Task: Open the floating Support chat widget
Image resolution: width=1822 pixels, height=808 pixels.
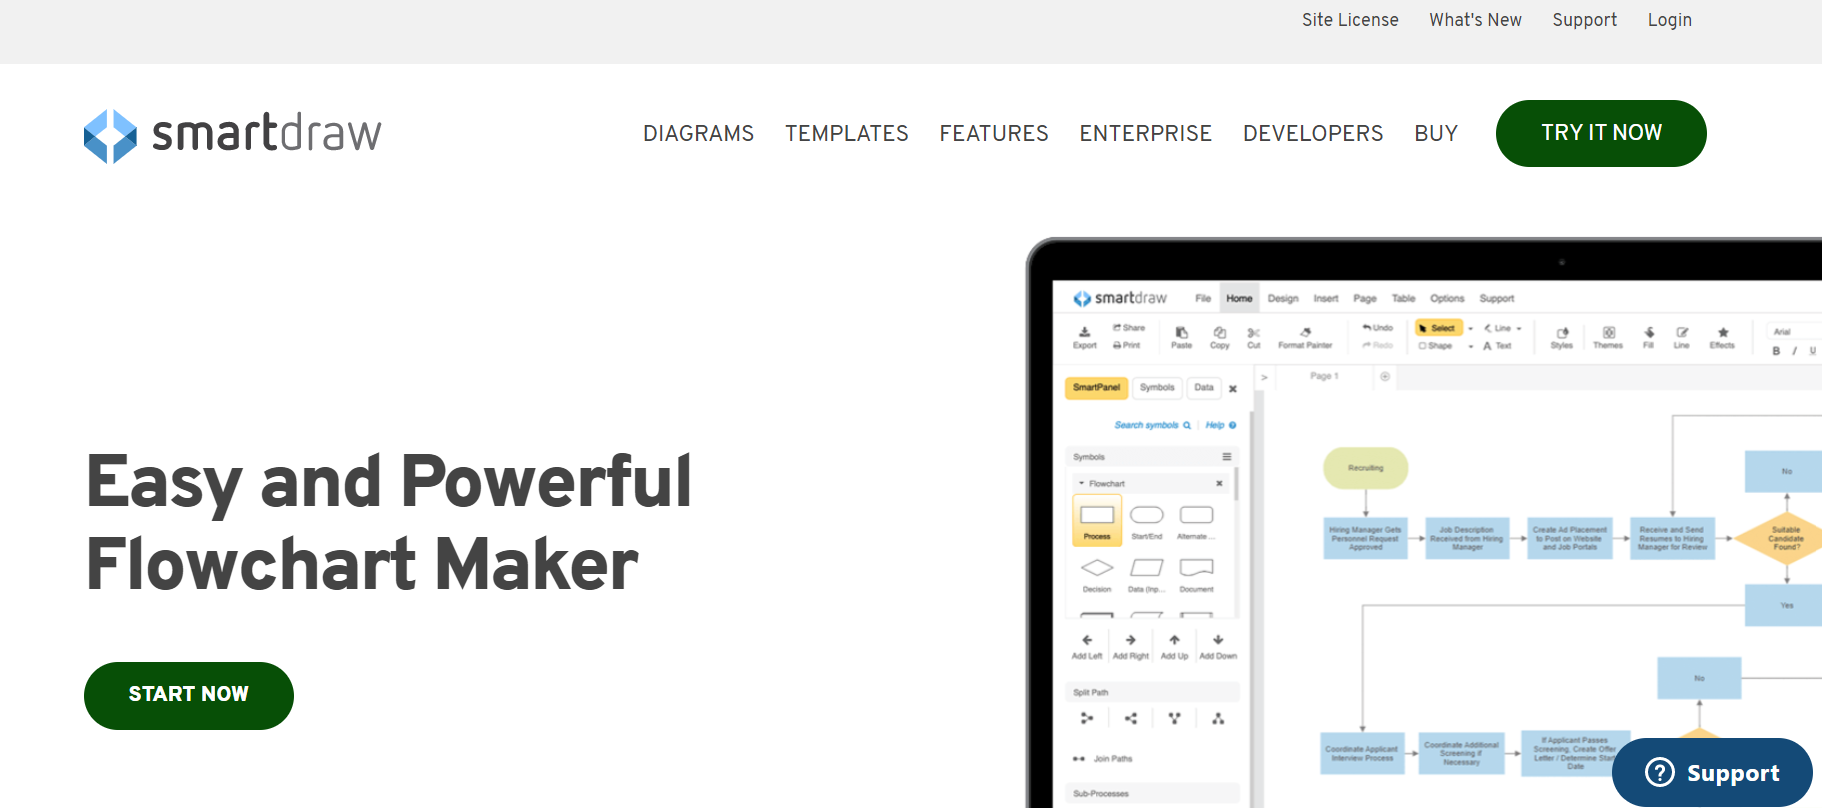Action: pyautogui.click(x=1712, y=772)
